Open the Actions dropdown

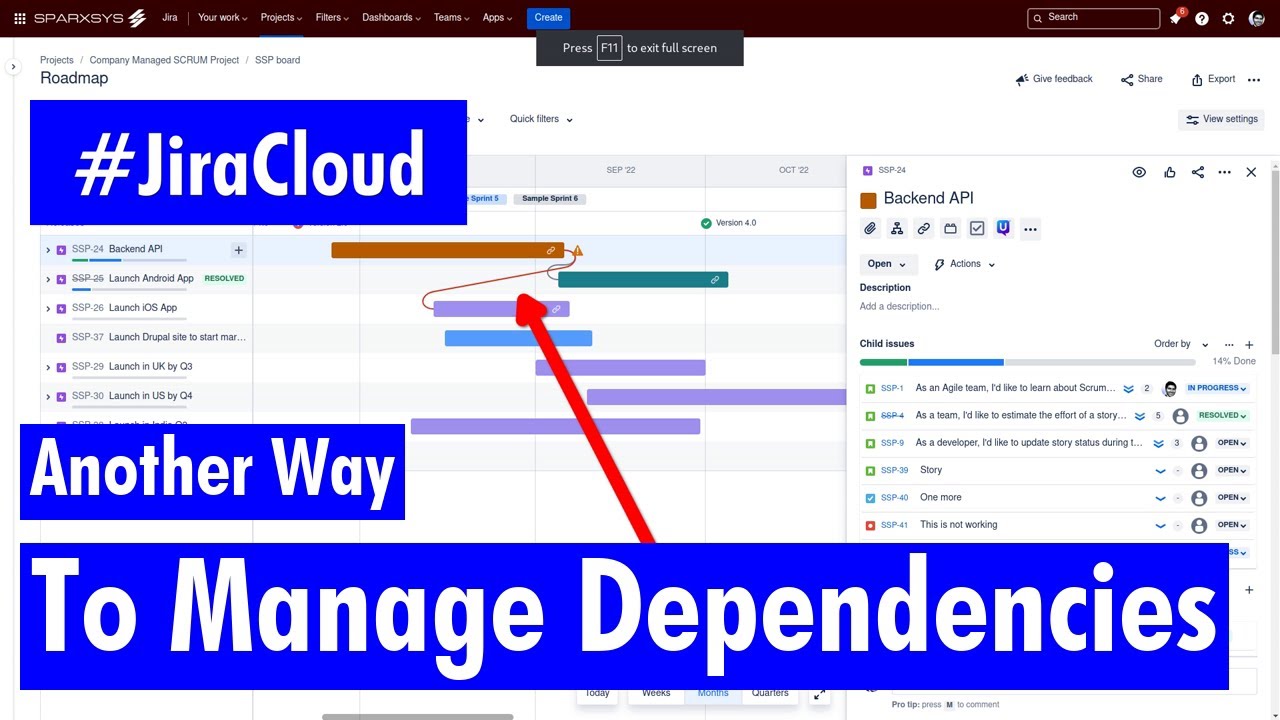(x=965, y=264)
